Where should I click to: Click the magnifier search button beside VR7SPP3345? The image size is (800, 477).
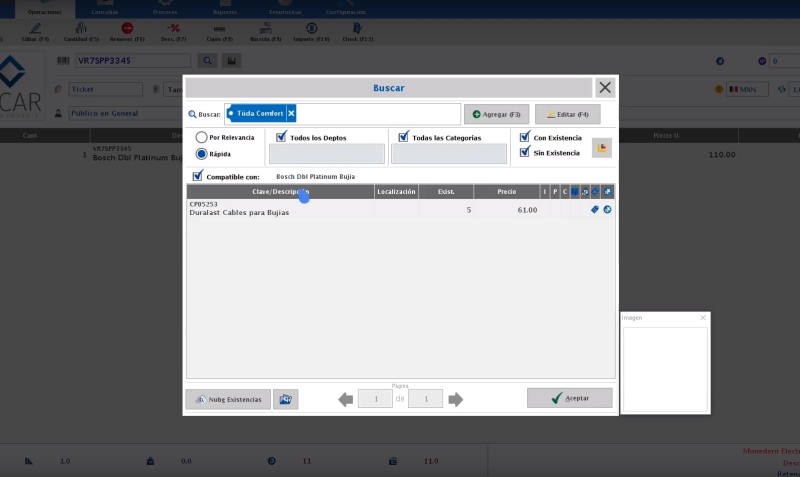click(x=207, y=61)
